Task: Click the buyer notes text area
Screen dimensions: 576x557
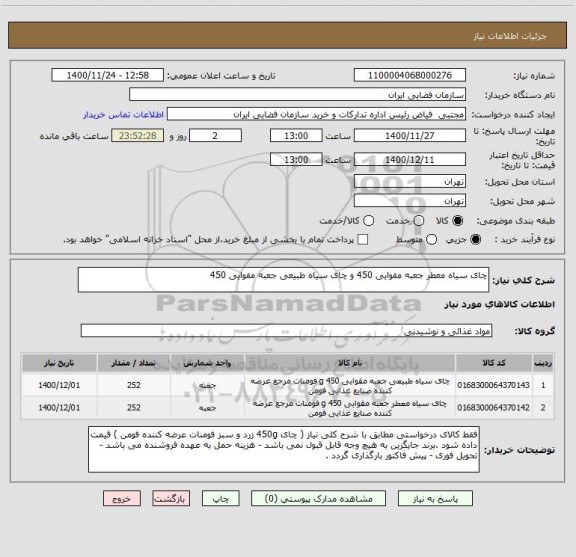Action: coord(284,449)
